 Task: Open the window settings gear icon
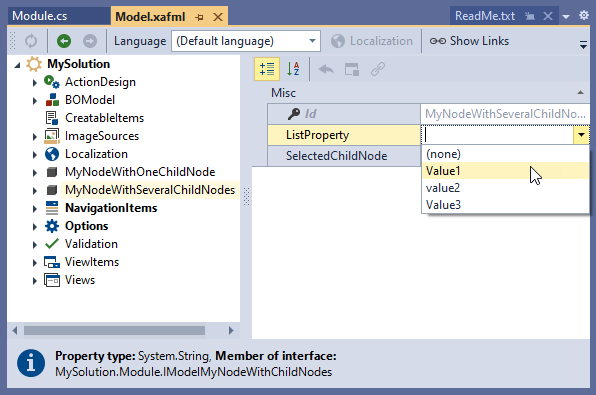point(584,15)
